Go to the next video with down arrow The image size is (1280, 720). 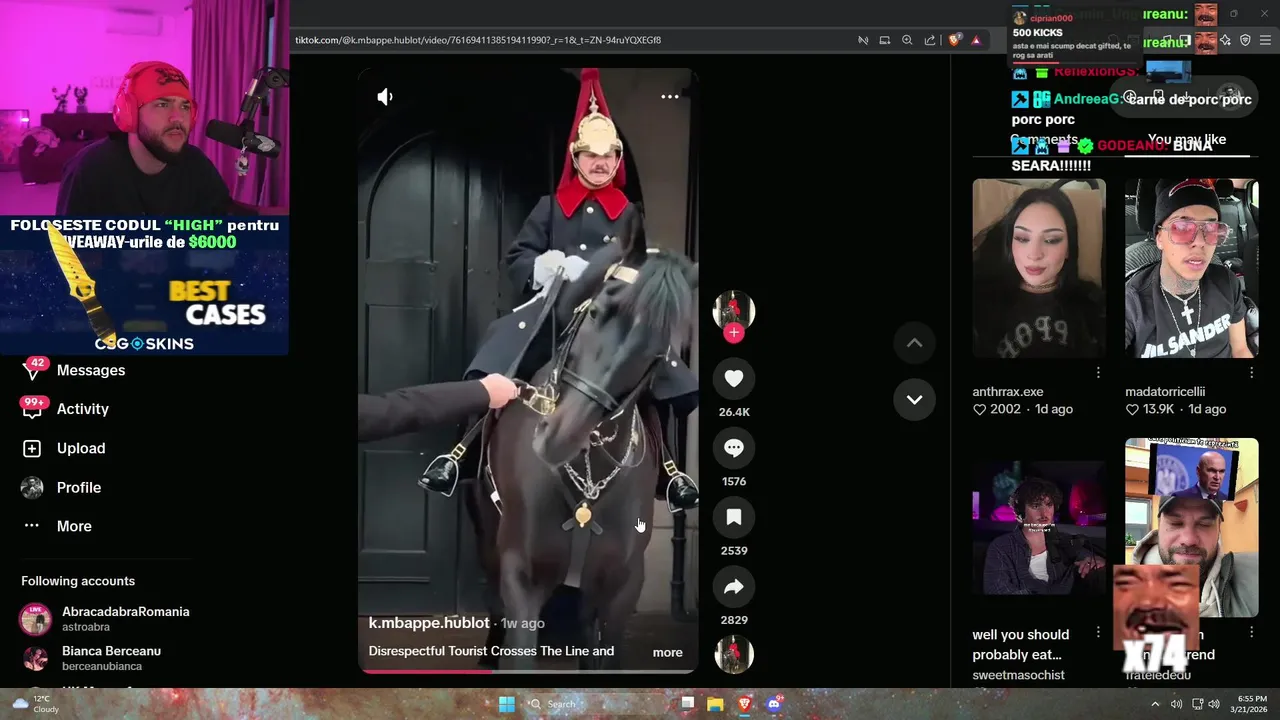pyautogui.click(x=914, y=399)
